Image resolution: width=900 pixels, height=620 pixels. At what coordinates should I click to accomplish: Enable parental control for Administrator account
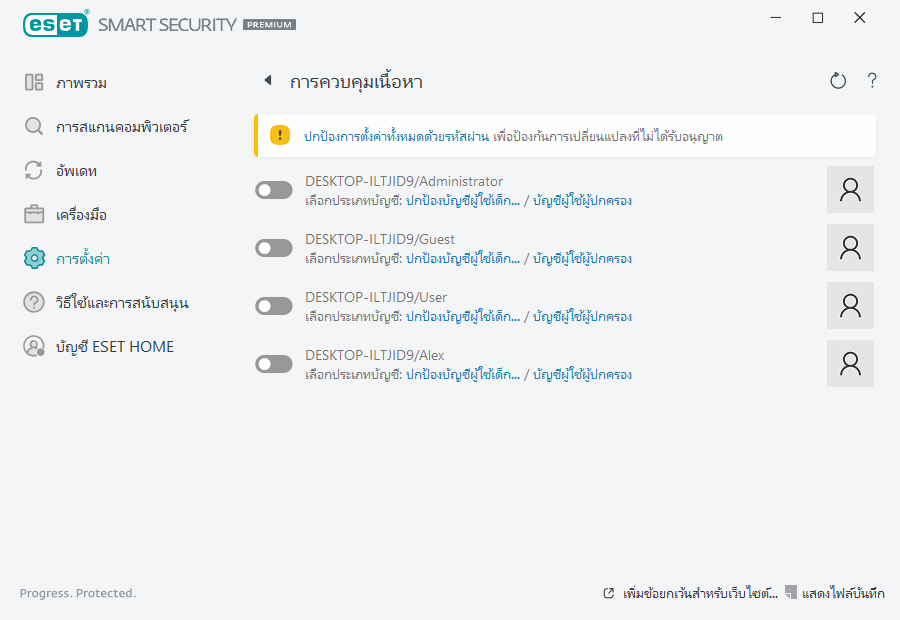(274, 190)
